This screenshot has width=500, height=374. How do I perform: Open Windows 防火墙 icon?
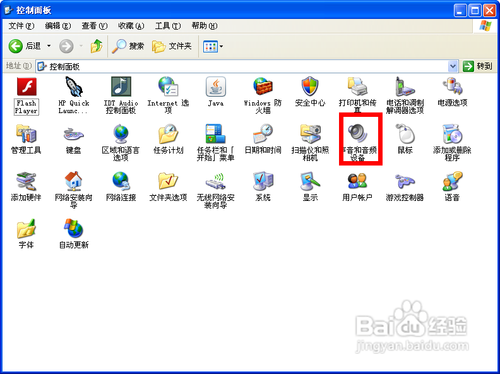coord(263,87)
